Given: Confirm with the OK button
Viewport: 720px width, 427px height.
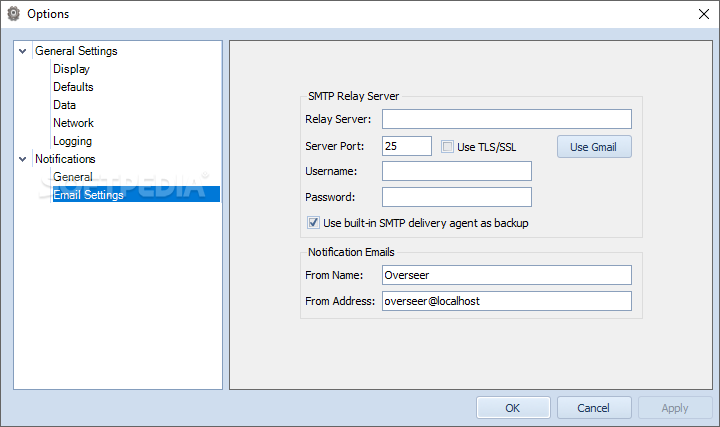Looking at the screenshot, I should [x=513, y=408].
